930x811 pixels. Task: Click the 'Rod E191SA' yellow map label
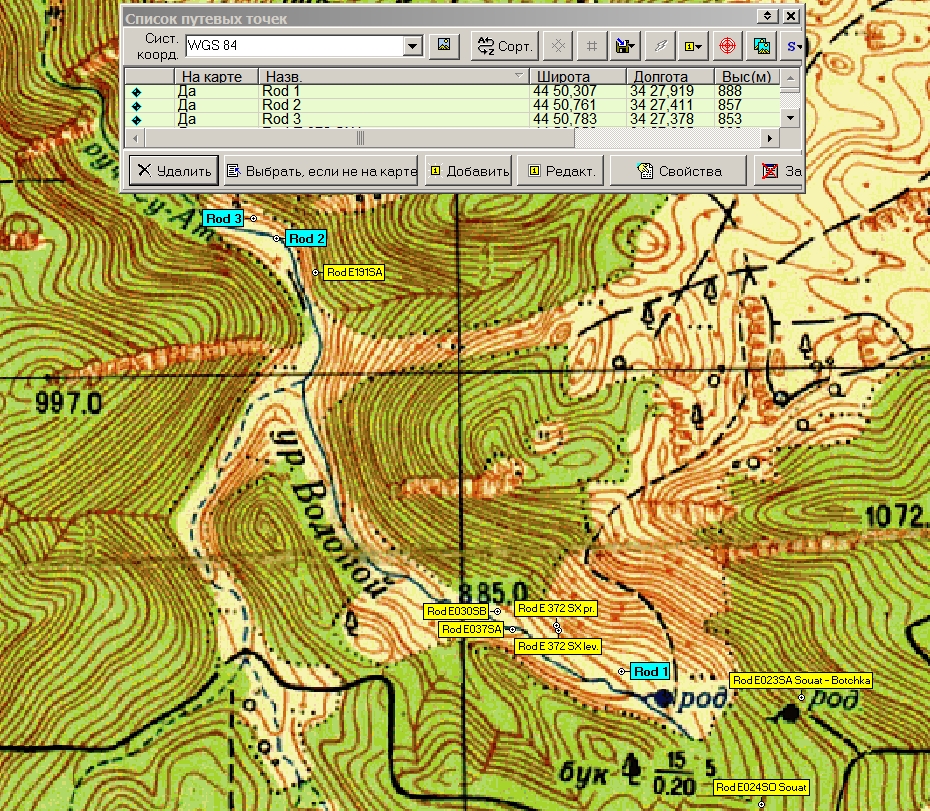(x=354, y=272)
